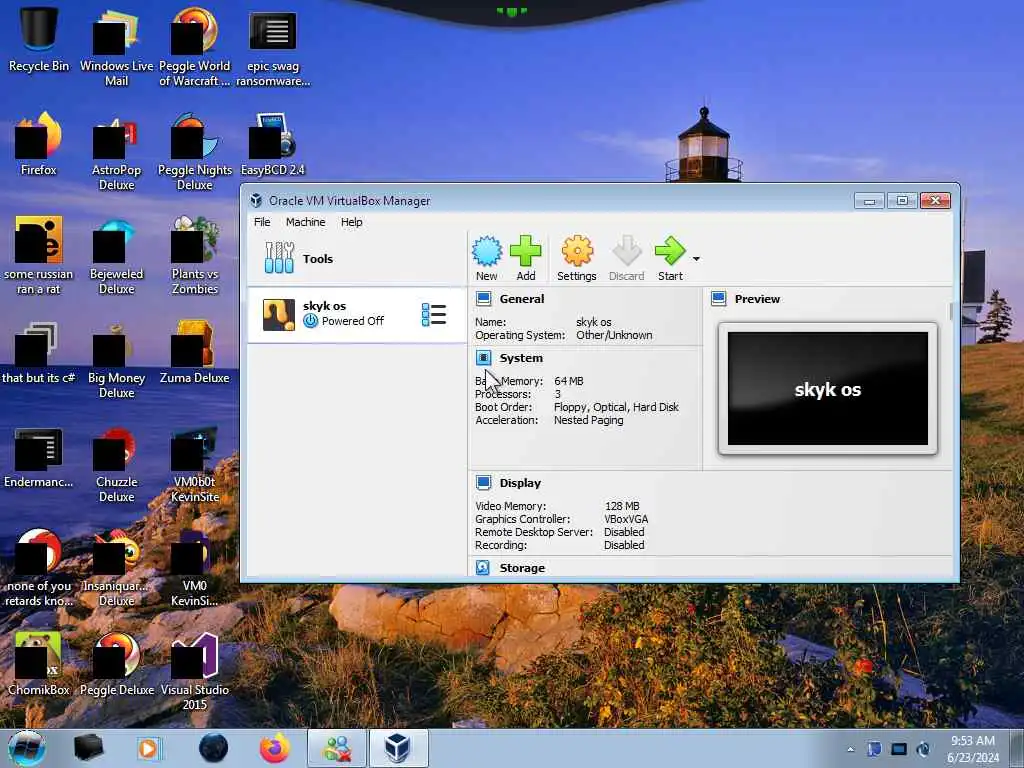Click 'Floppy, Optical, Hard Disk' boot order text
This screenshot has width=1024, height=768.
(616, 407)
